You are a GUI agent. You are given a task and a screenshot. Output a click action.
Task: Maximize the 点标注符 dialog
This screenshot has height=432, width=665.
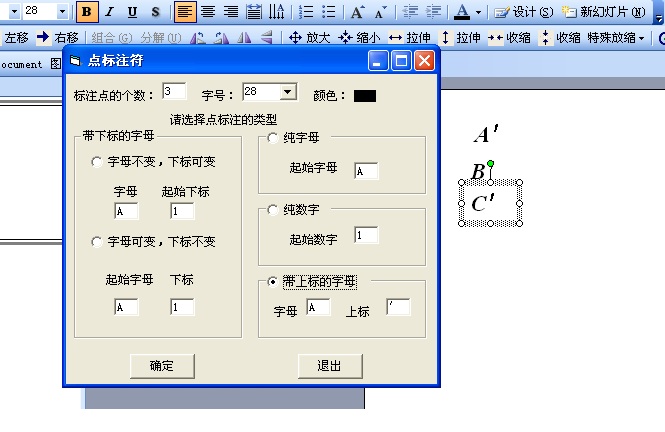coord(401,61)
